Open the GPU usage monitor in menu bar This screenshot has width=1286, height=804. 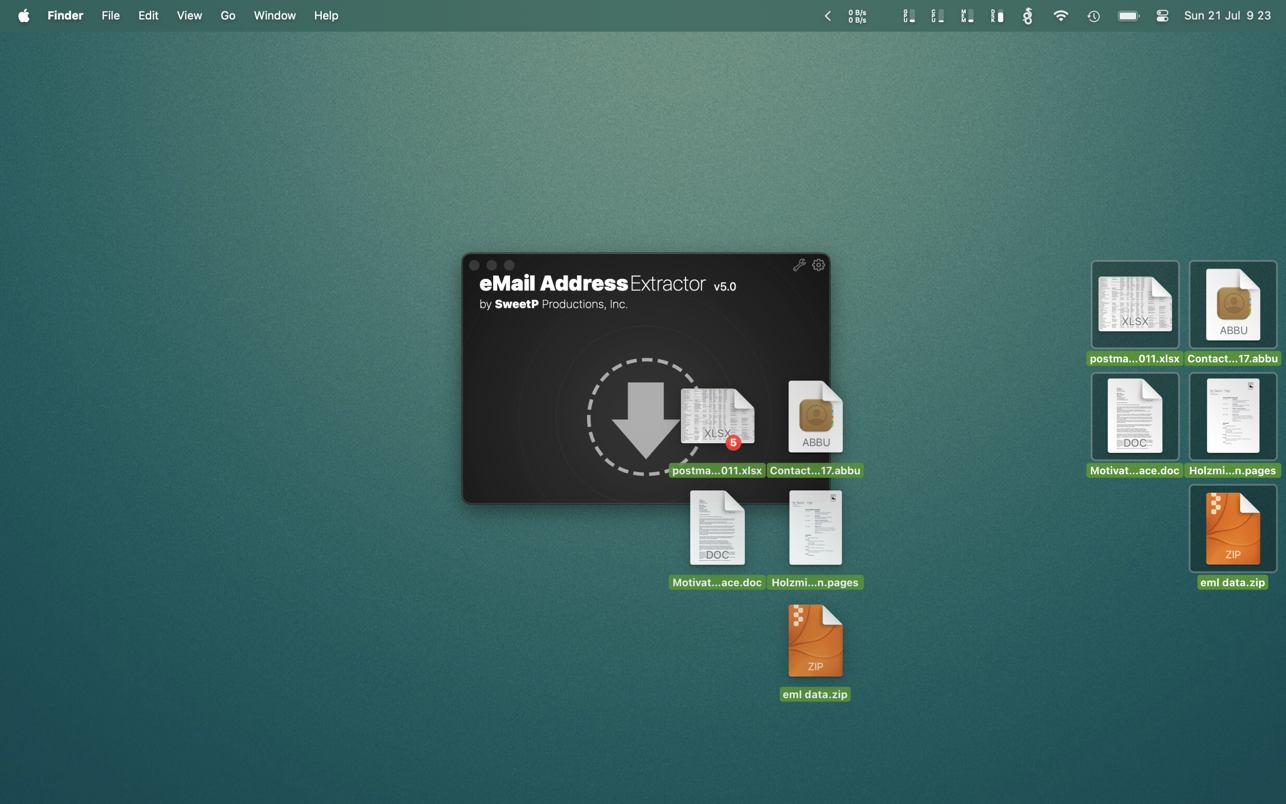click(909, 15)
